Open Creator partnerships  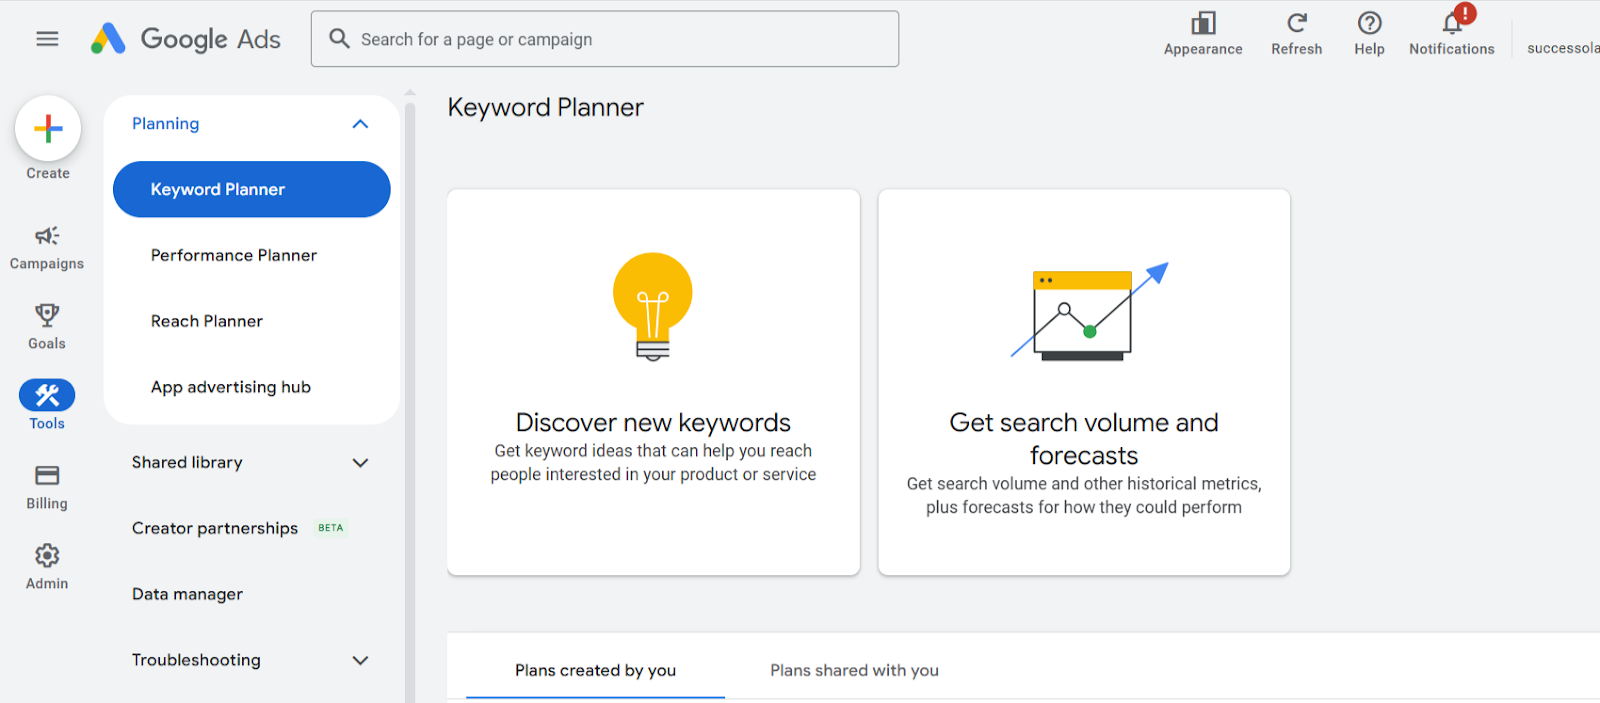tap(215, 528)
